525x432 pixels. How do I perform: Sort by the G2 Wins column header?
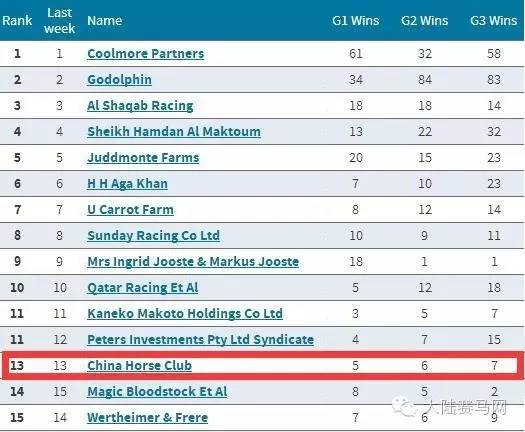[425, 21]
